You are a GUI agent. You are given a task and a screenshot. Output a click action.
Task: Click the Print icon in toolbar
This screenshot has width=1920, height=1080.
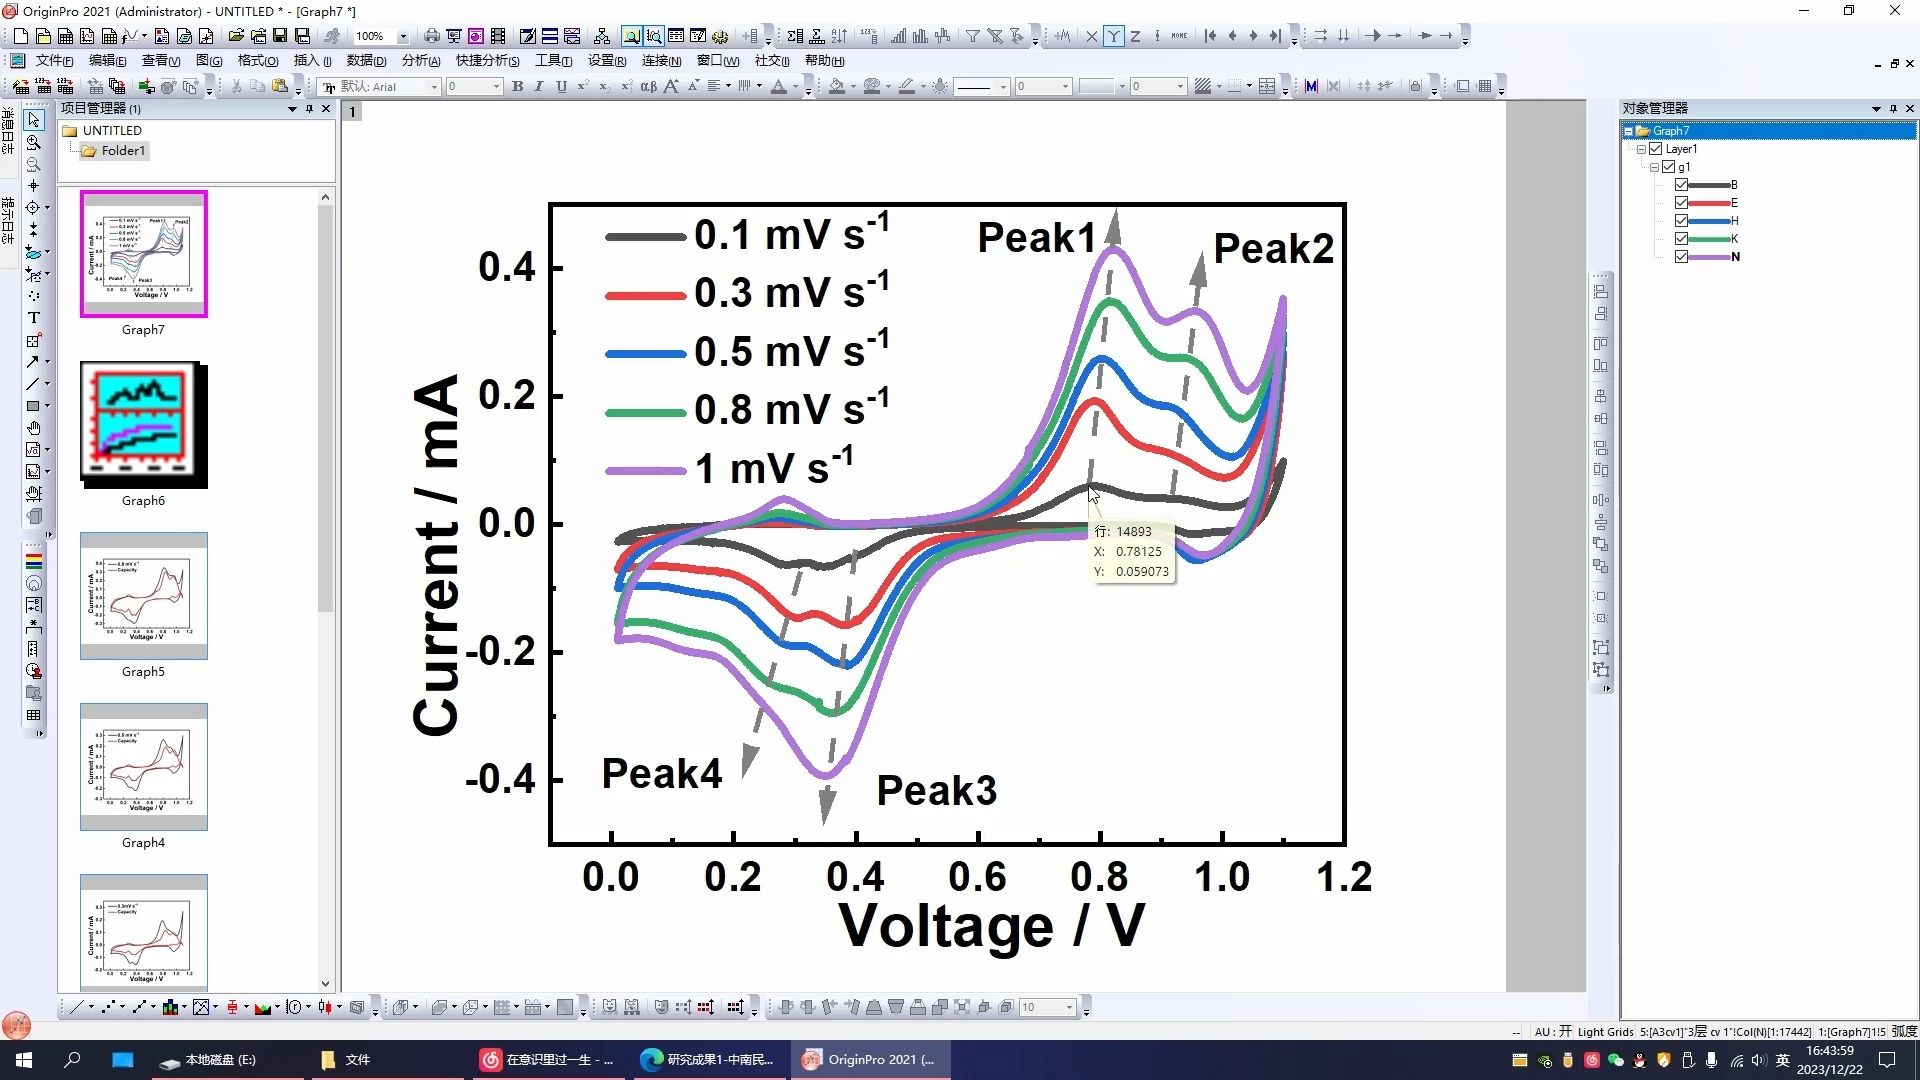coord(432,36)
